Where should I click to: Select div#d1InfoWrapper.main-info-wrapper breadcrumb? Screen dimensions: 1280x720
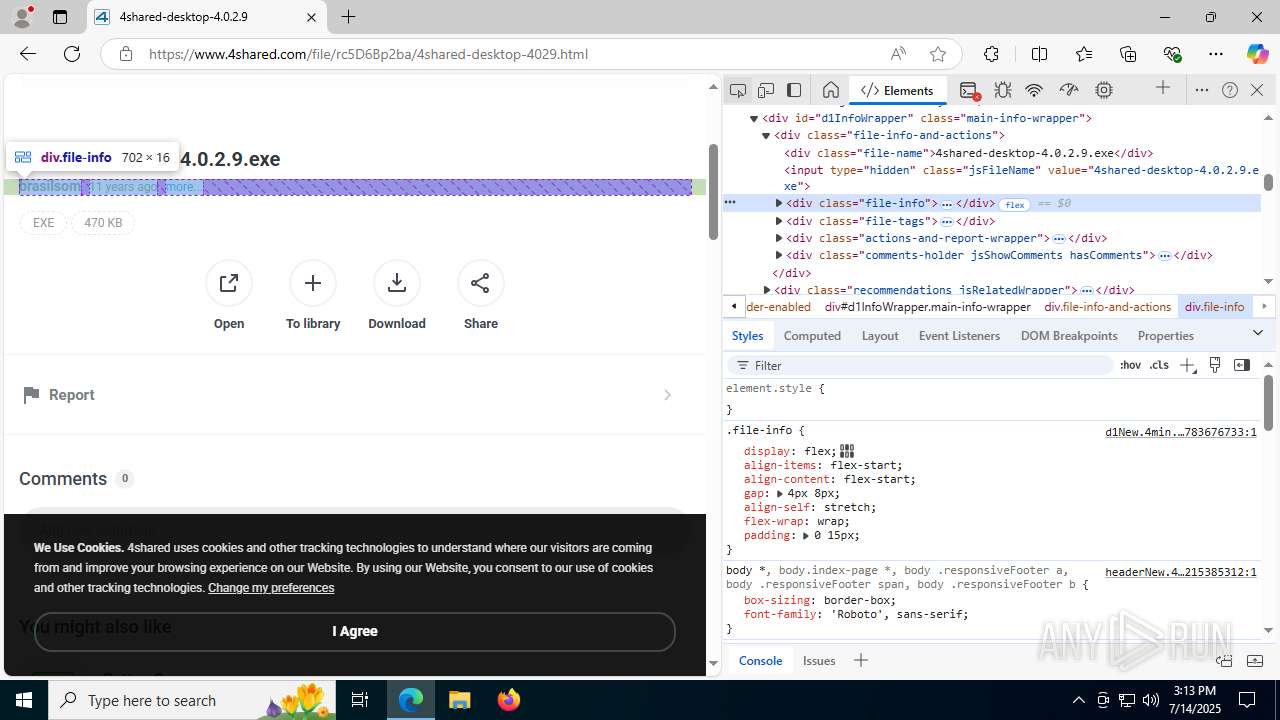tap(927, 307)
